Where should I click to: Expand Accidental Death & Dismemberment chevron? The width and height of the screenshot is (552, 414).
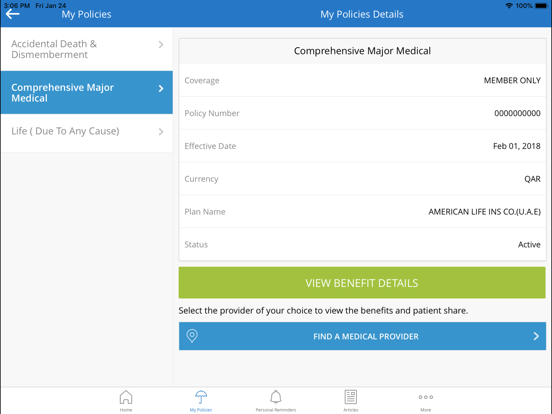pos(161,44)
